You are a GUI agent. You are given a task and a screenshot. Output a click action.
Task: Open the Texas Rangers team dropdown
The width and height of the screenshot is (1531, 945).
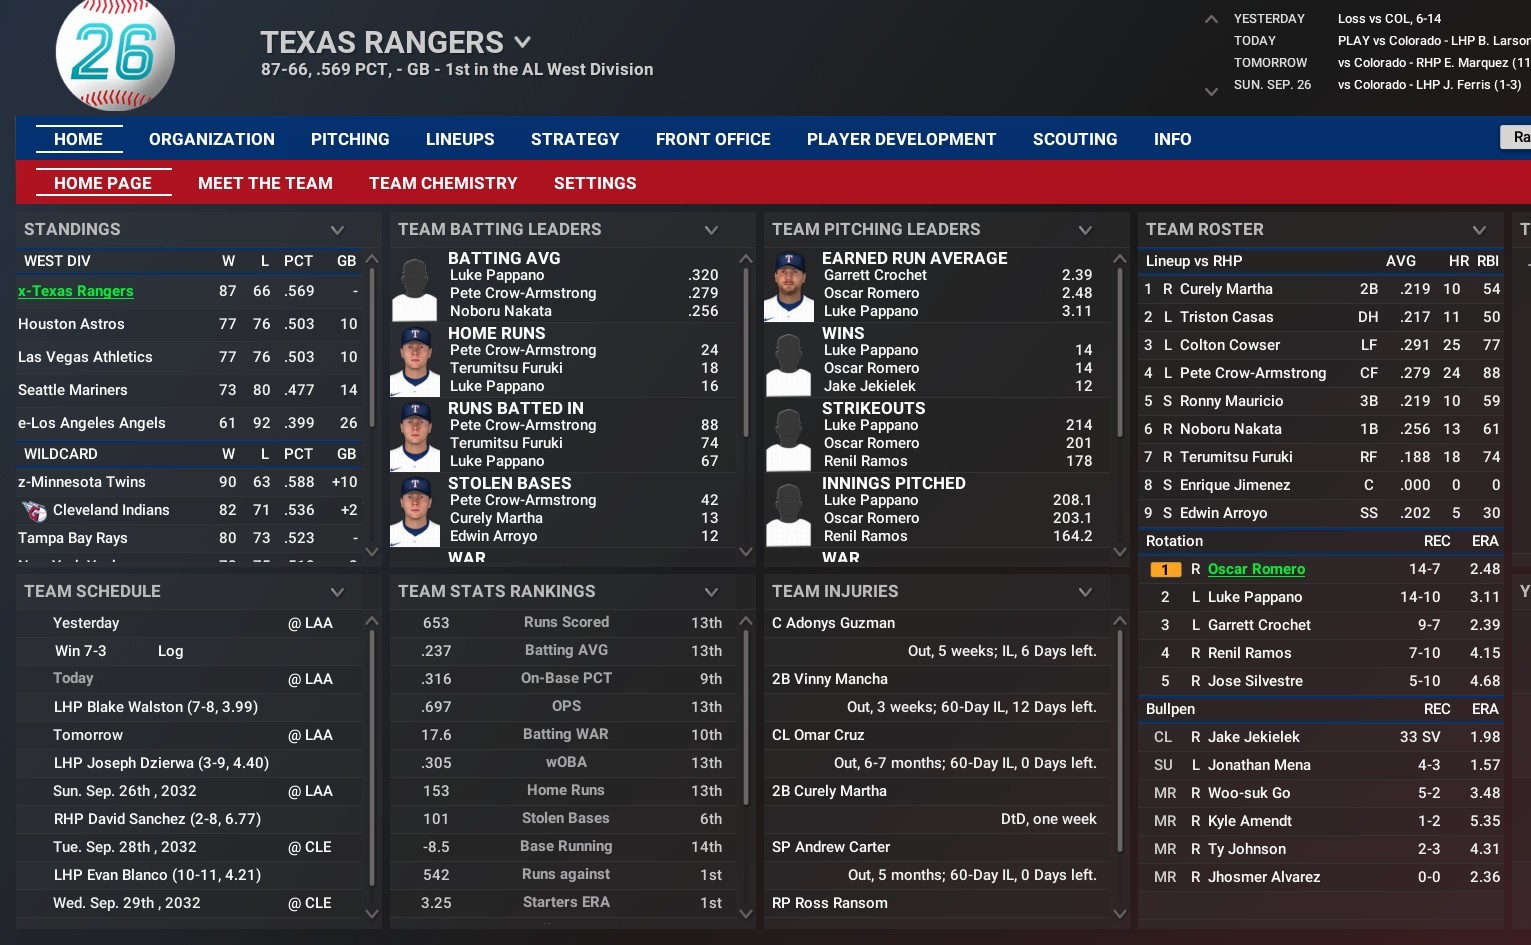pyautogui.click(x=522, y=42)
